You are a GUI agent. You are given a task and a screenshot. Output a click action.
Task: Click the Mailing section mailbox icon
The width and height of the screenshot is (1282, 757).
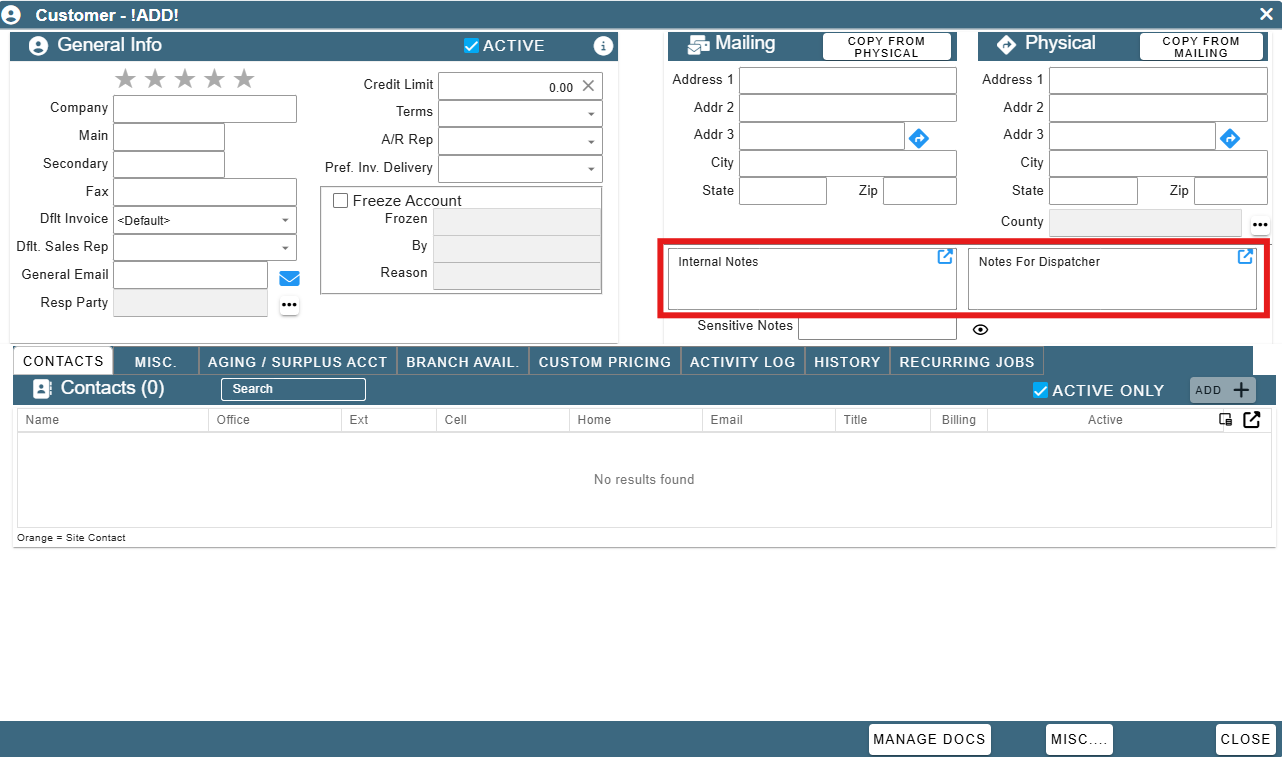click(x=698, y=45)
